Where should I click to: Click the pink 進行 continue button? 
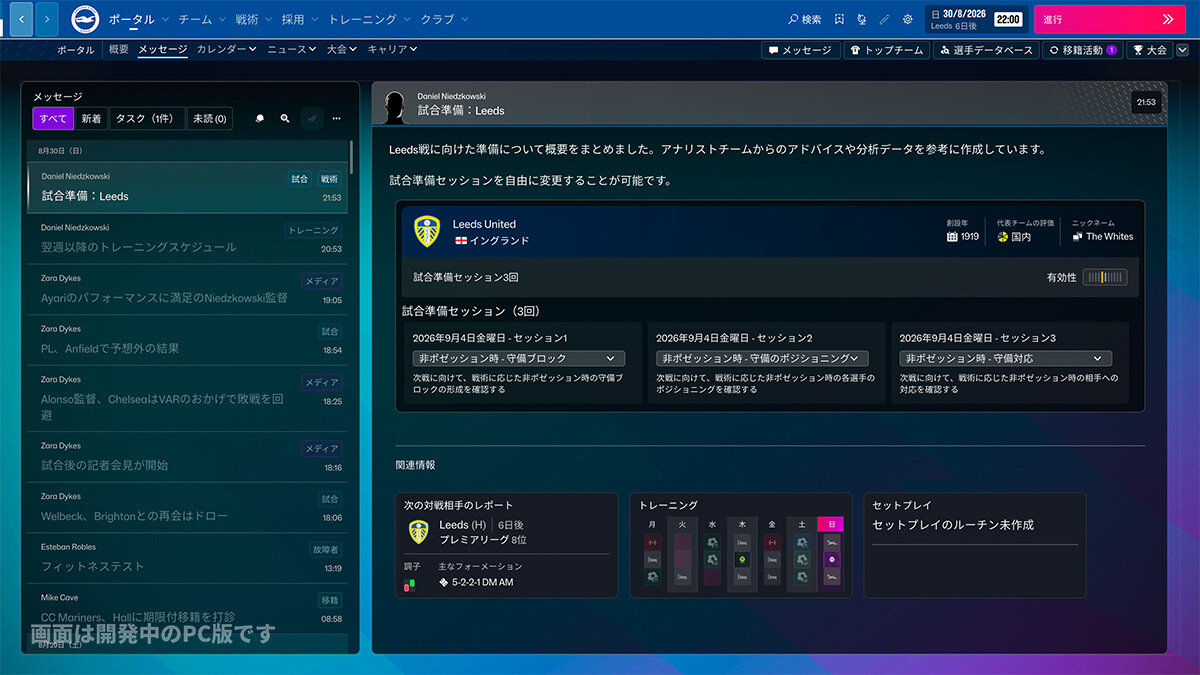1110,19
